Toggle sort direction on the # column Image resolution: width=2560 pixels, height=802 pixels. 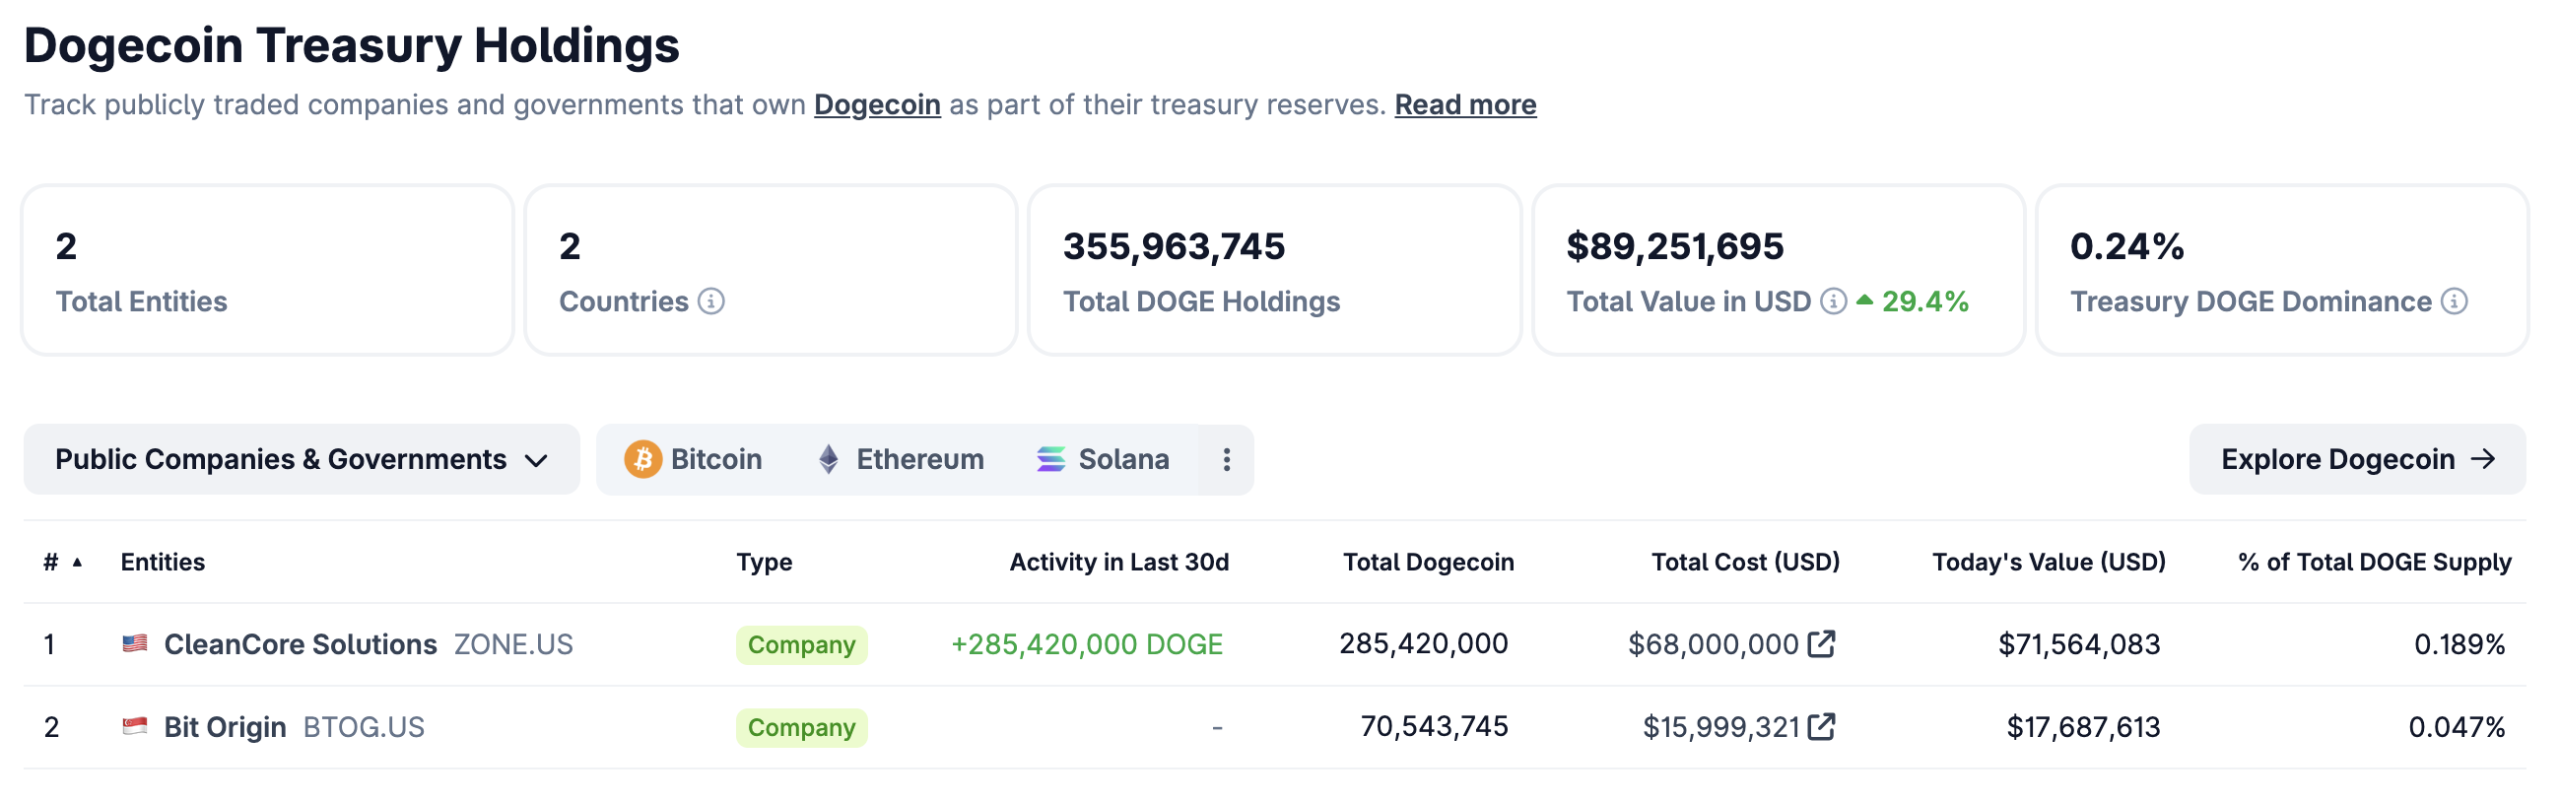coord(62,562)
